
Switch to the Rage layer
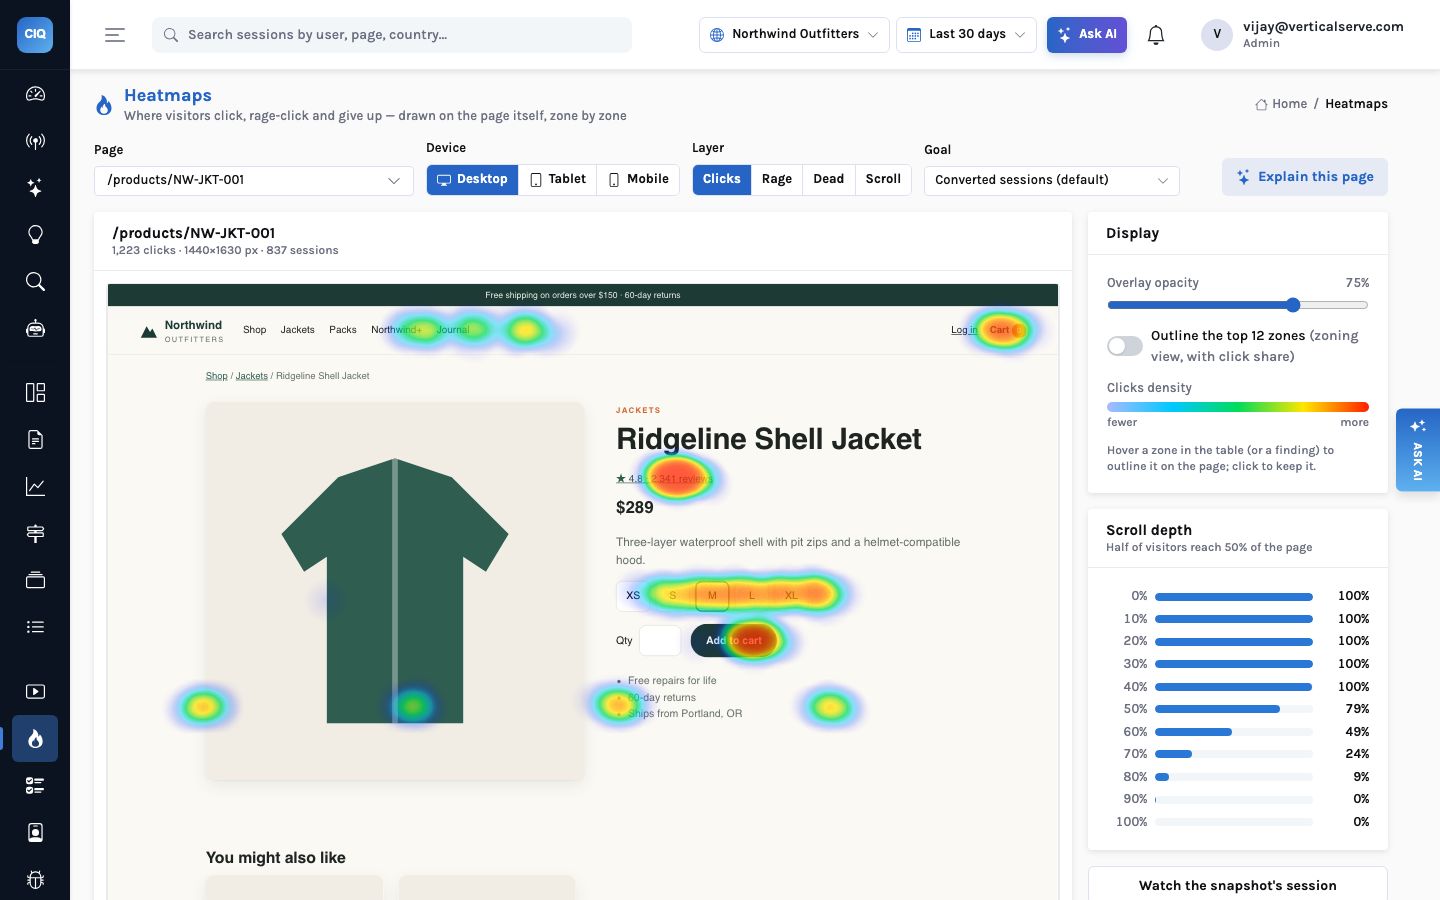click(x=777, y=179)
